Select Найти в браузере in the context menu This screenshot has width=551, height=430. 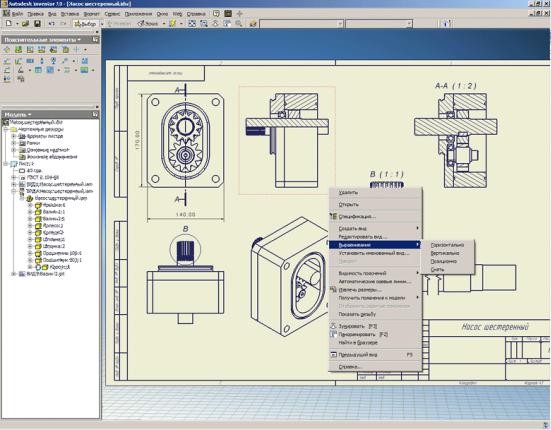375,343
